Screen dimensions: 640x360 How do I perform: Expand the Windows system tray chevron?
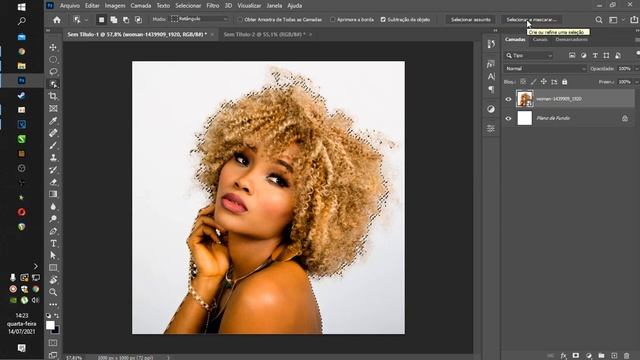pos(36,267)
